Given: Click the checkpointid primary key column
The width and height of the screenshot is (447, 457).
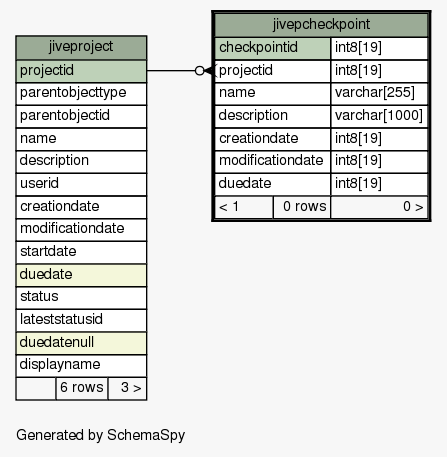Looking at the screenshot, I should 273,48.
